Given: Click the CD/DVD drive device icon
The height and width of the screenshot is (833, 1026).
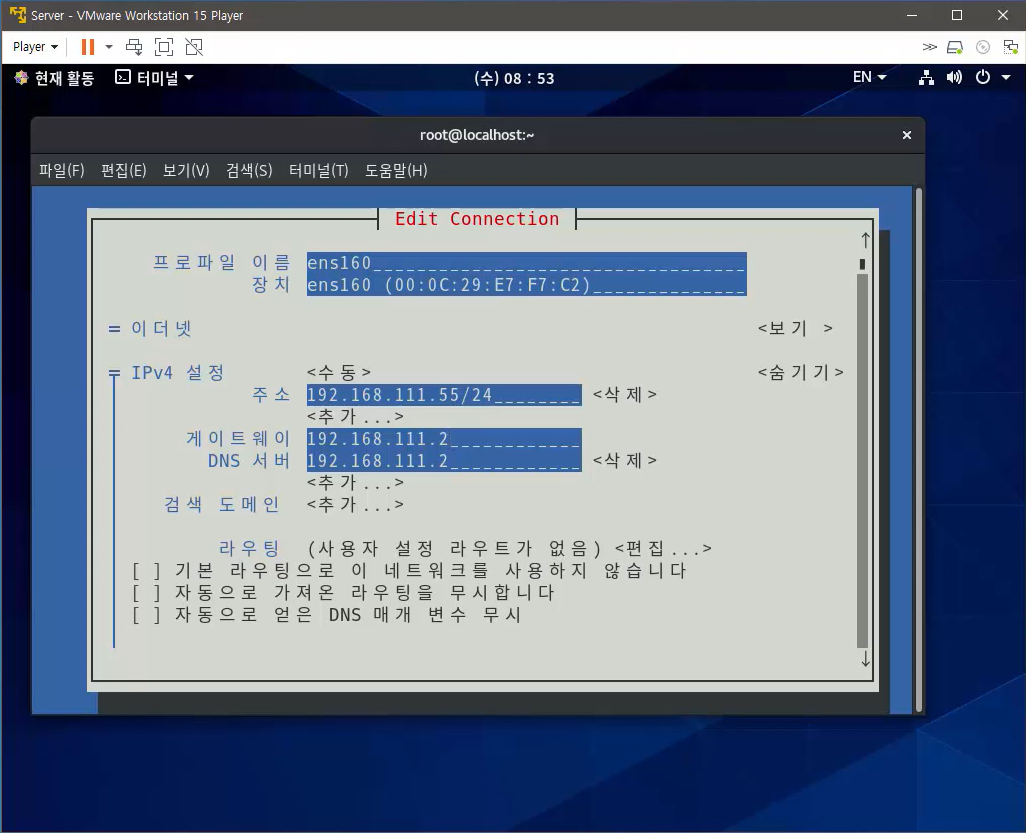Looking at the screenshot, I should 983,46.
